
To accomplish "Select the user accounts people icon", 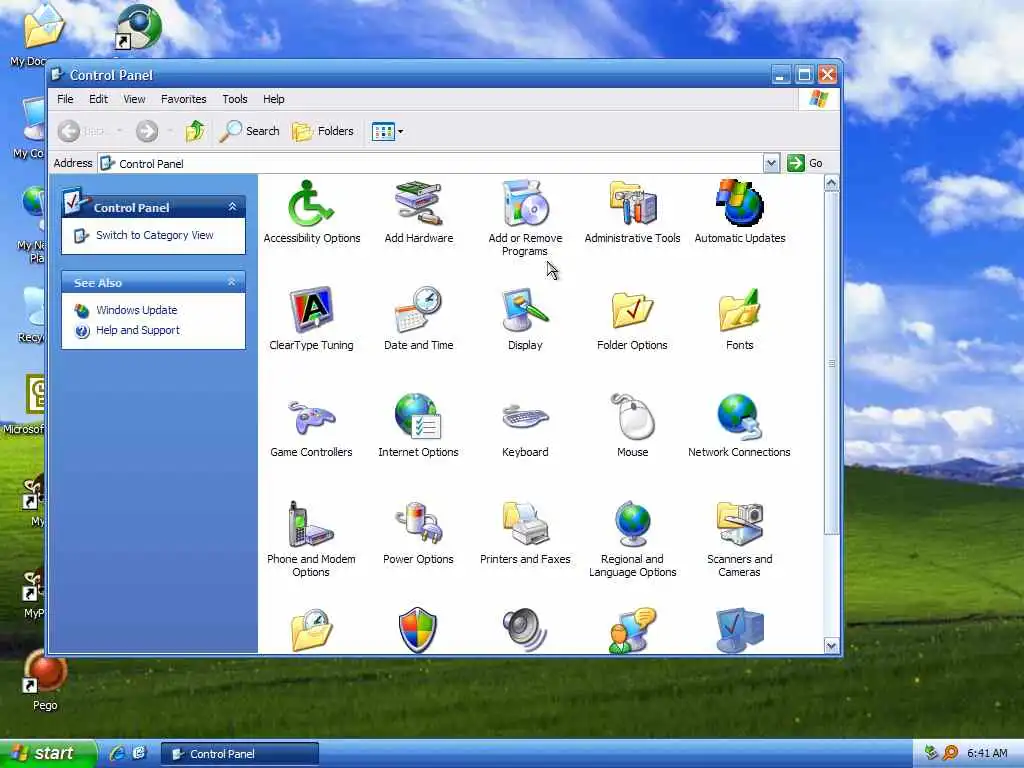I will 632,630.
